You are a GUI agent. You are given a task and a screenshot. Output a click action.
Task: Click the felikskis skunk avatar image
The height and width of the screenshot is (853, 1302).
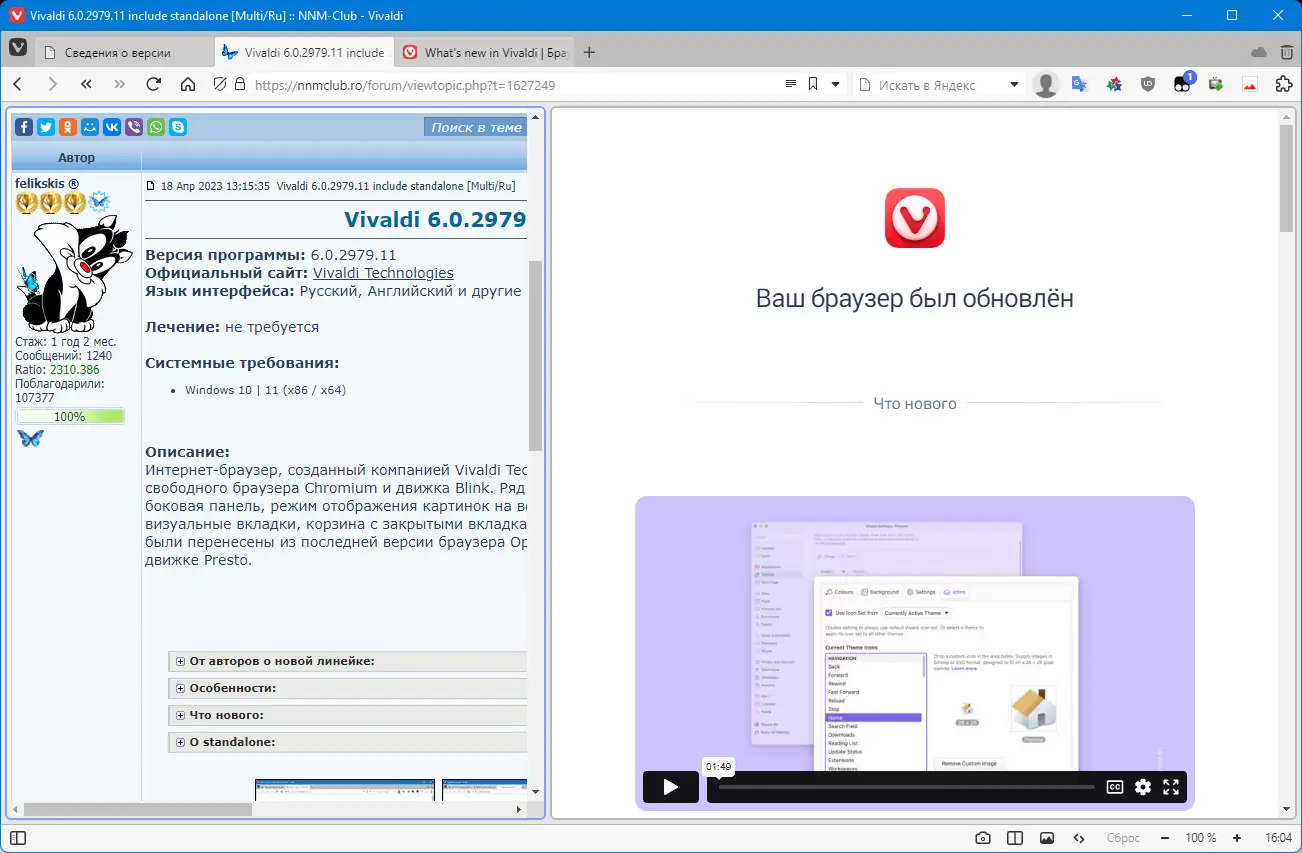pyautogui.click(x=75, y=274)
